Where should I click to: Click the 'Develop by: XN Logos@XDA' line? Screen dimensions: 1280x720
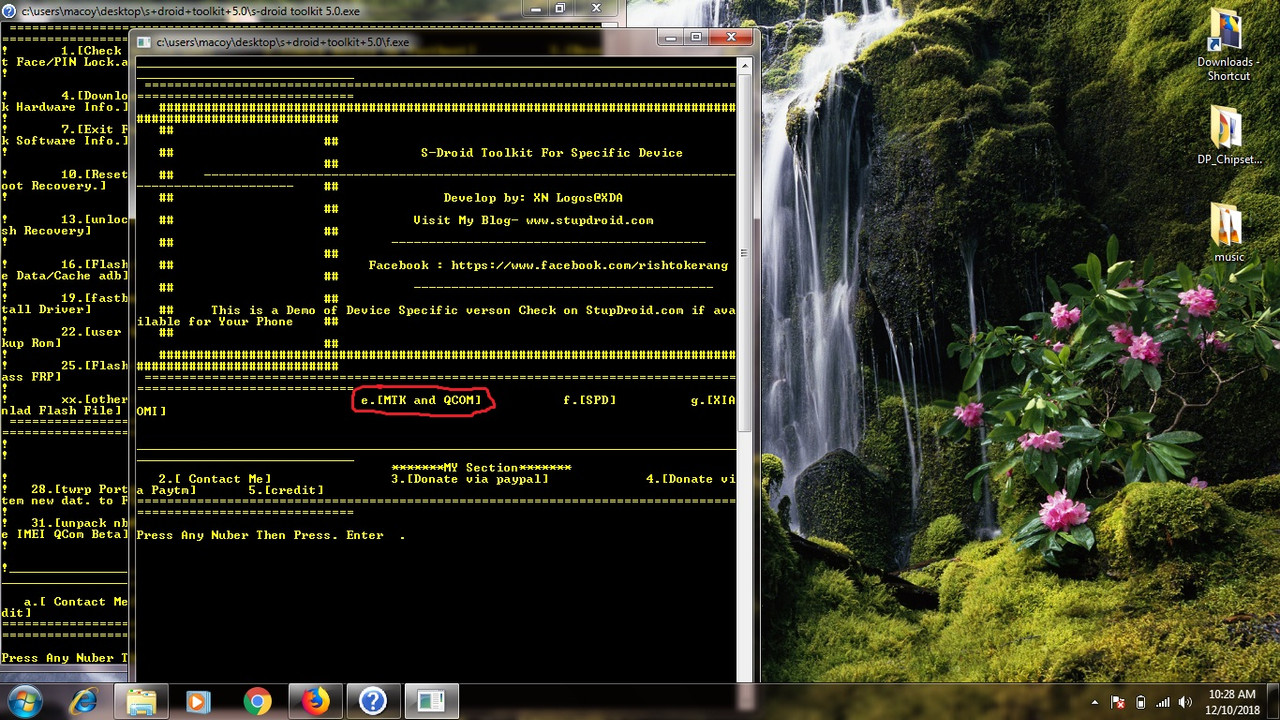click(533, 198)
